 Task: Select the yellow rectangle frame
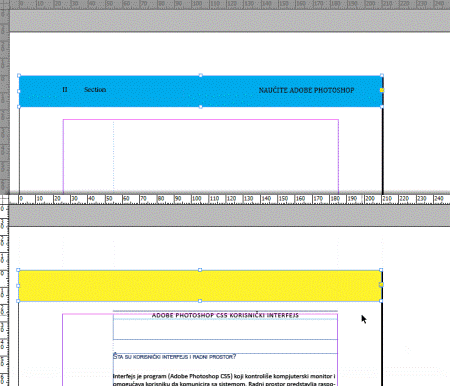(200, 286)
